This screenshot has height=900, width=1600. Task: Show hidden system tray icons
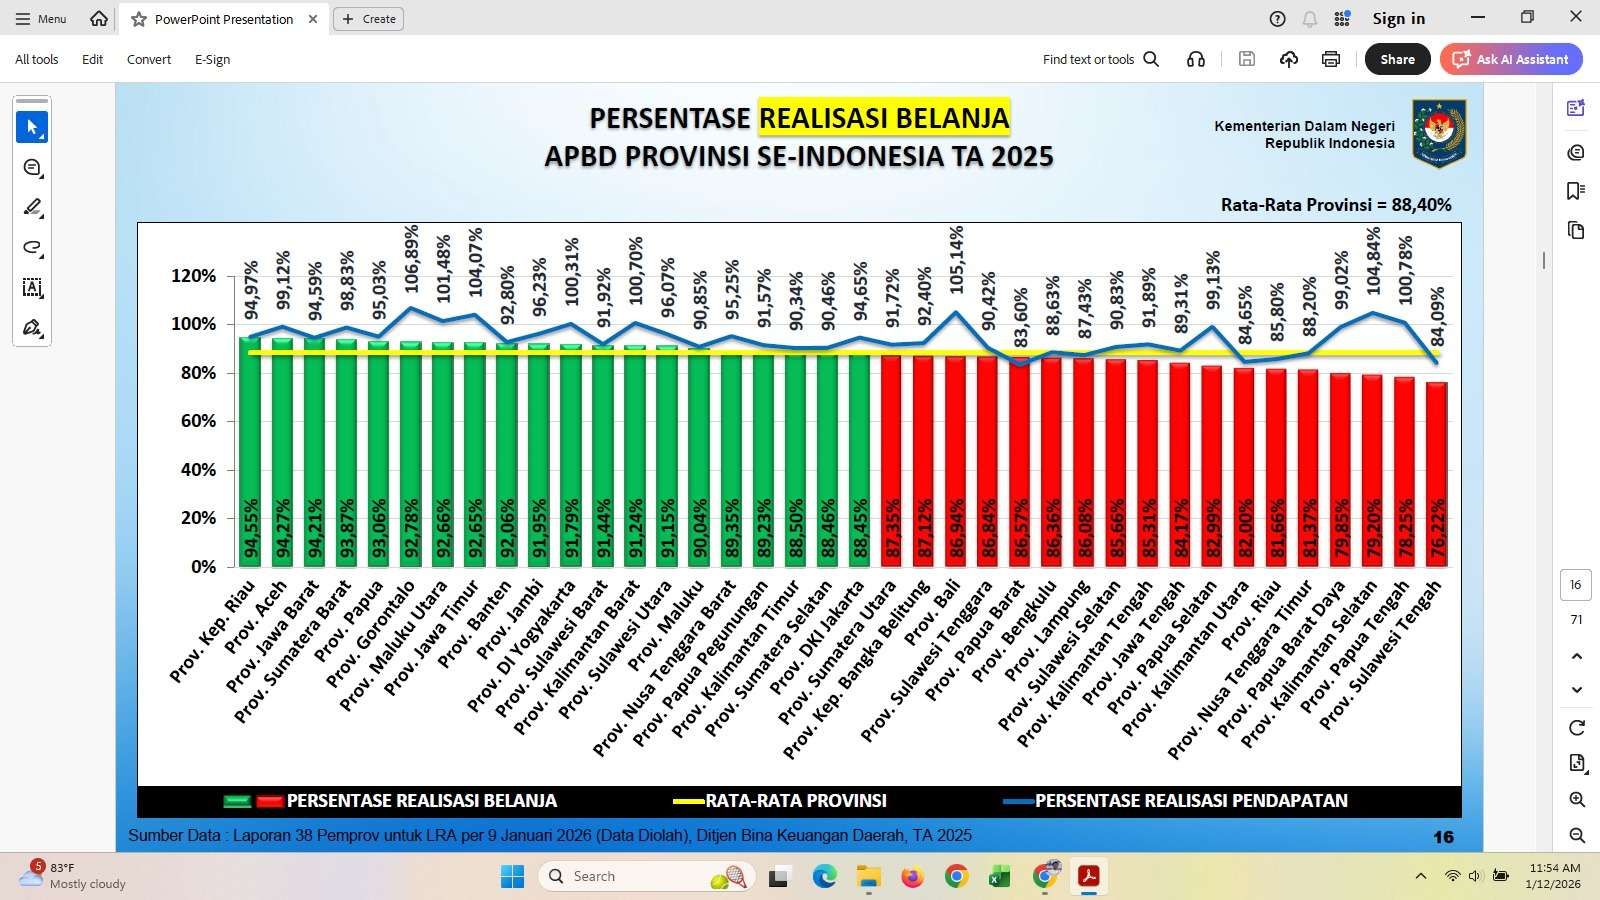tap(1420, 876)
